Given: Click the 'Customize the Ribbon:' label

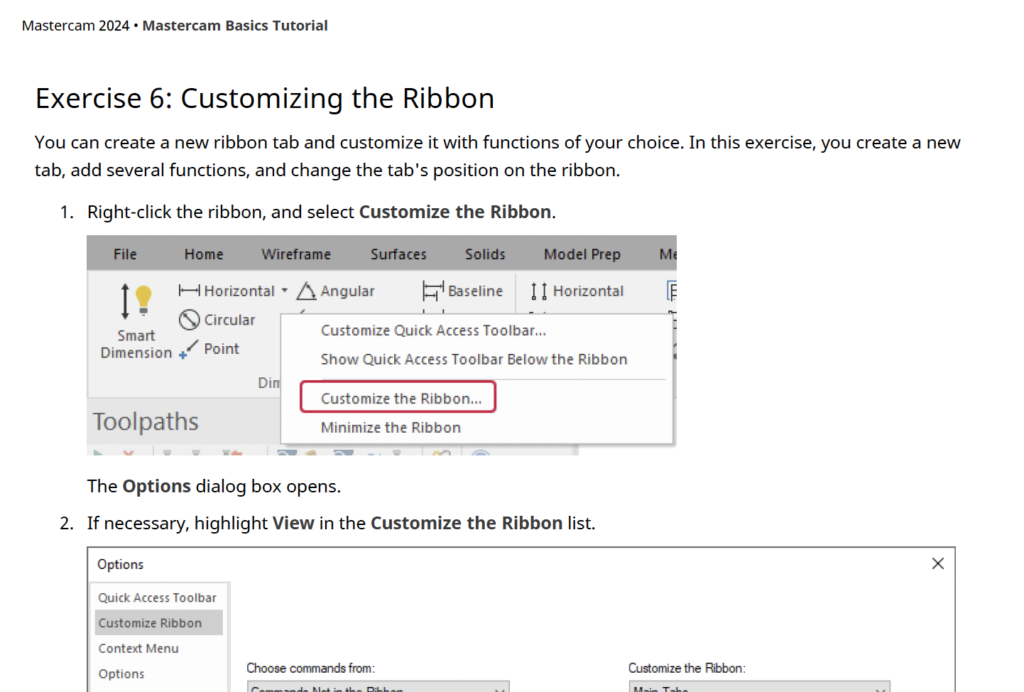Looking at the screenshot, I should (687, 668).
